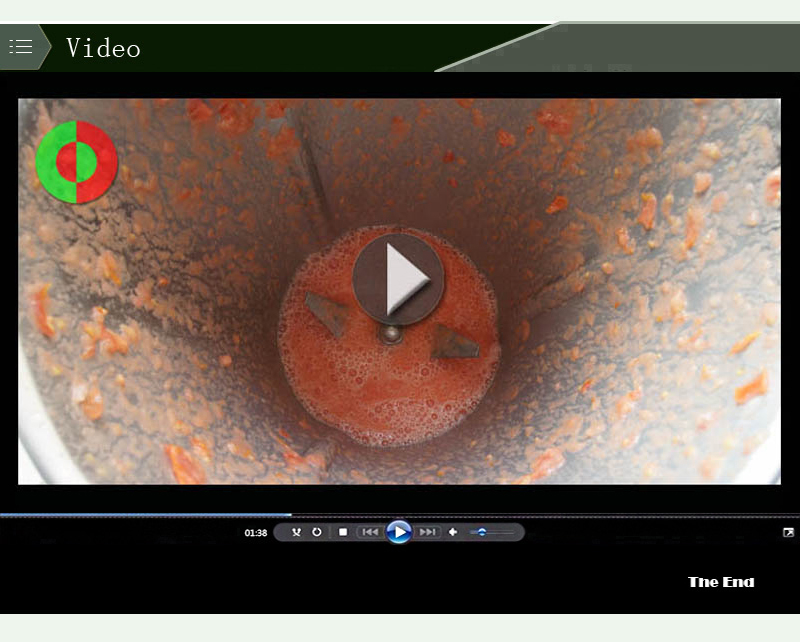The image size is (800, 642).
Task: Click the video seek progress bar
Action: [150, 515]
